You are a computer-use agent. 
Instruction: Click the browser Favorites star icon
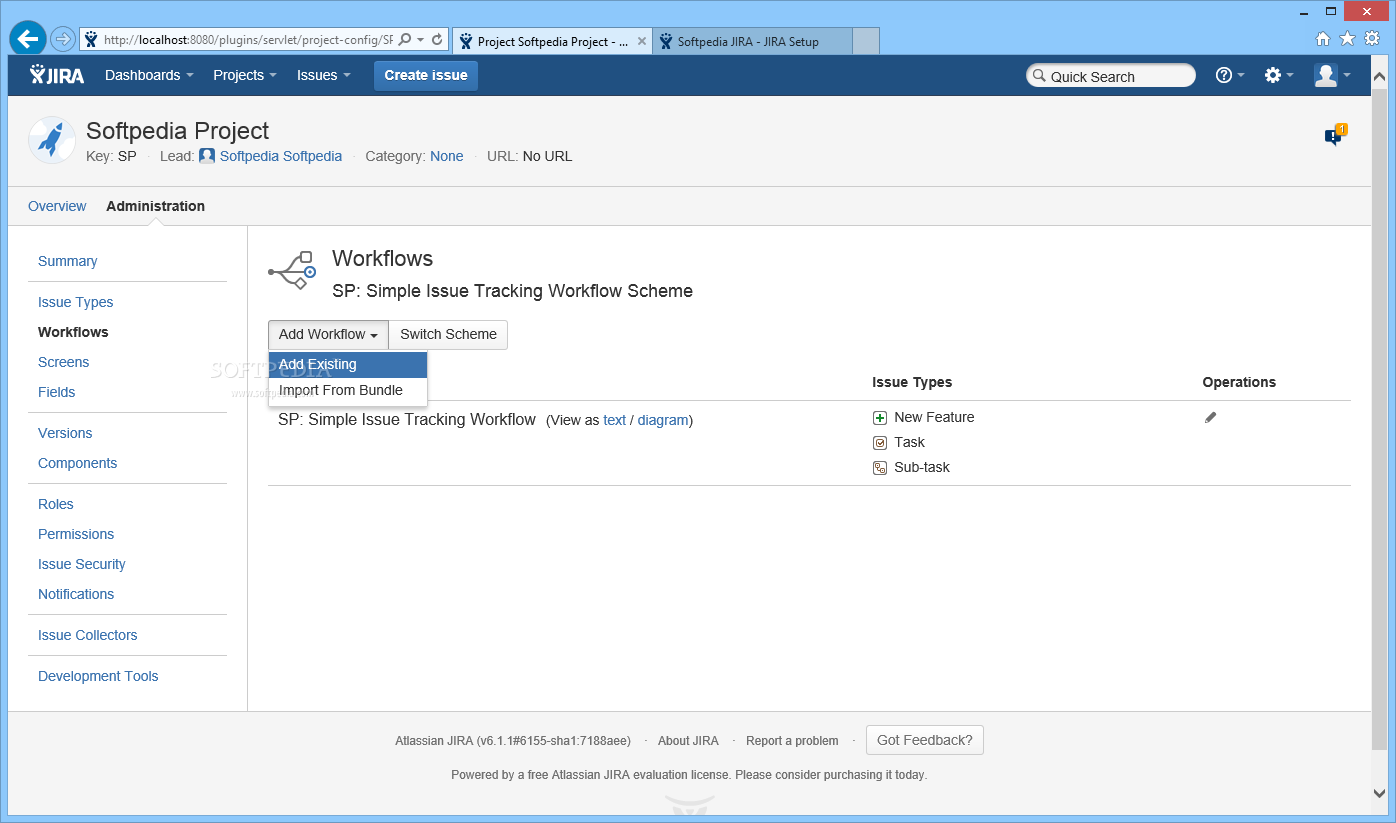click(1347, 39)
